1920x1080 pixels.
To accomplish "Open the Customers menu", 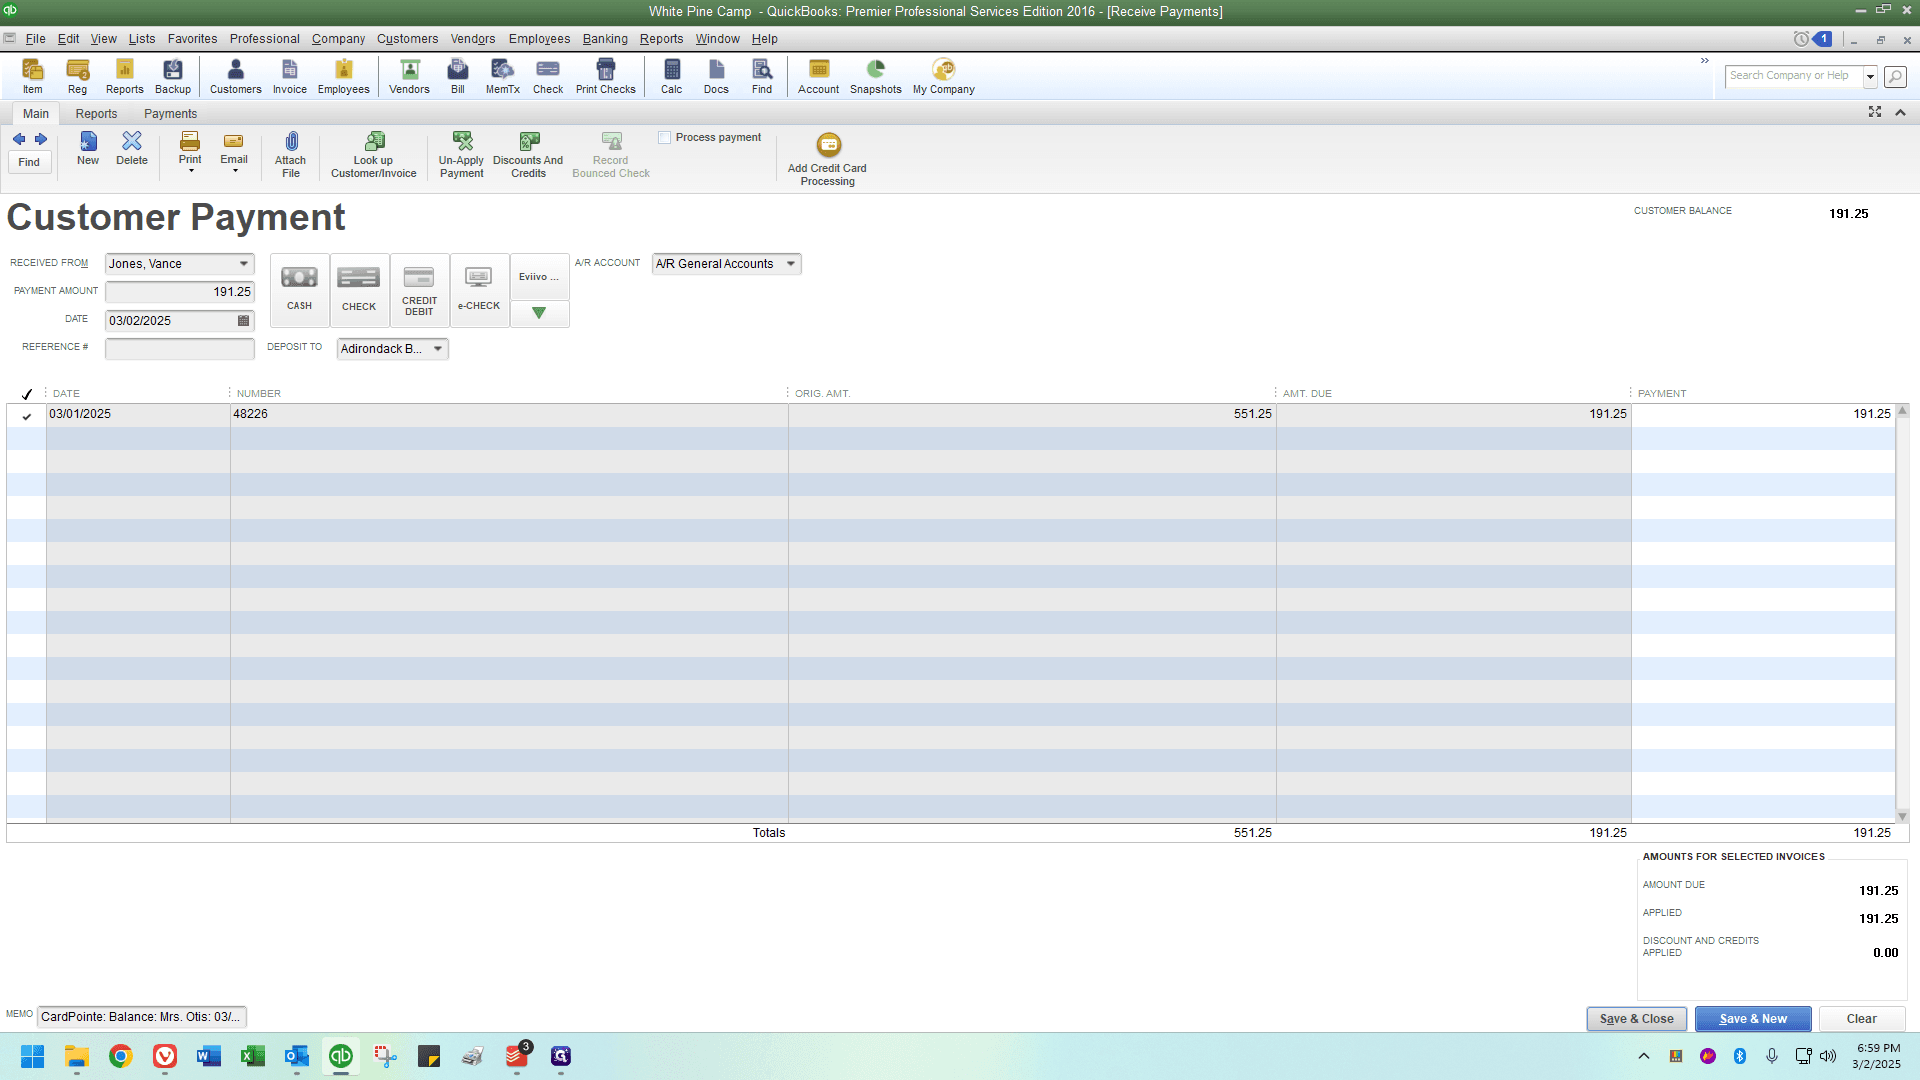I will coord(407,39).
